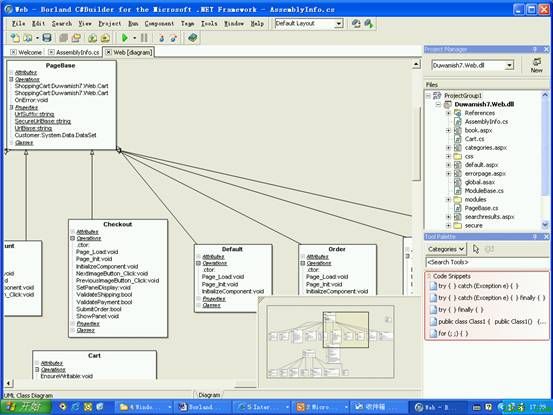
Task: Collapse Operations section in Cart class
Action: pyautogui.click(x=37, y=370)
